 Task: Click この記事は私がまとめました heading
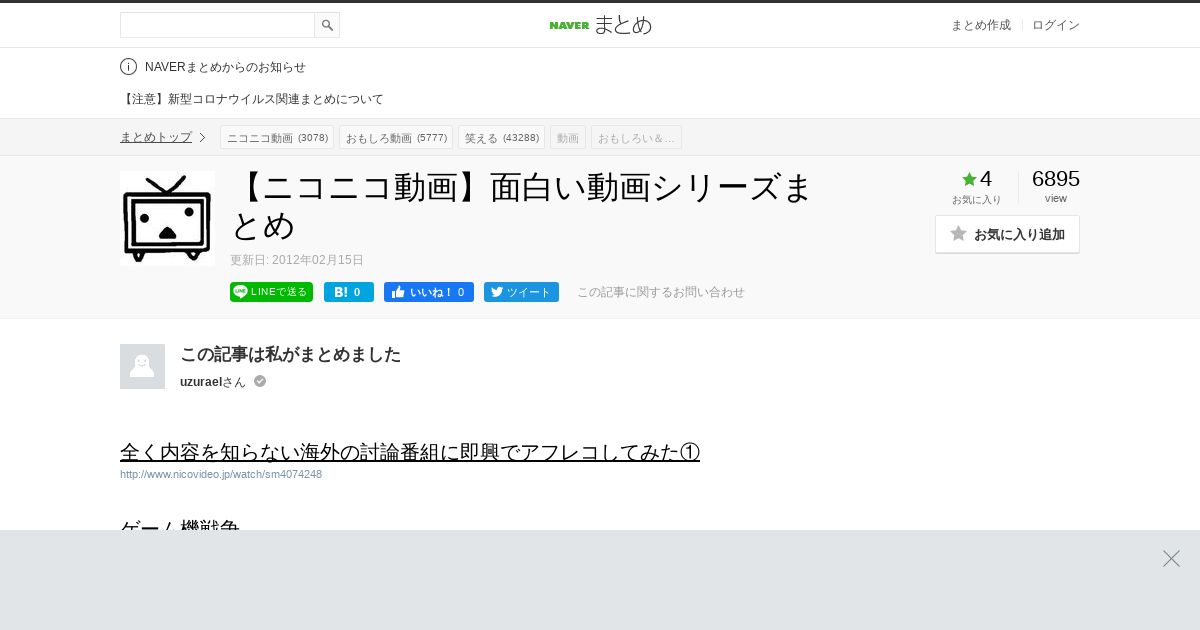coord(291,354)
